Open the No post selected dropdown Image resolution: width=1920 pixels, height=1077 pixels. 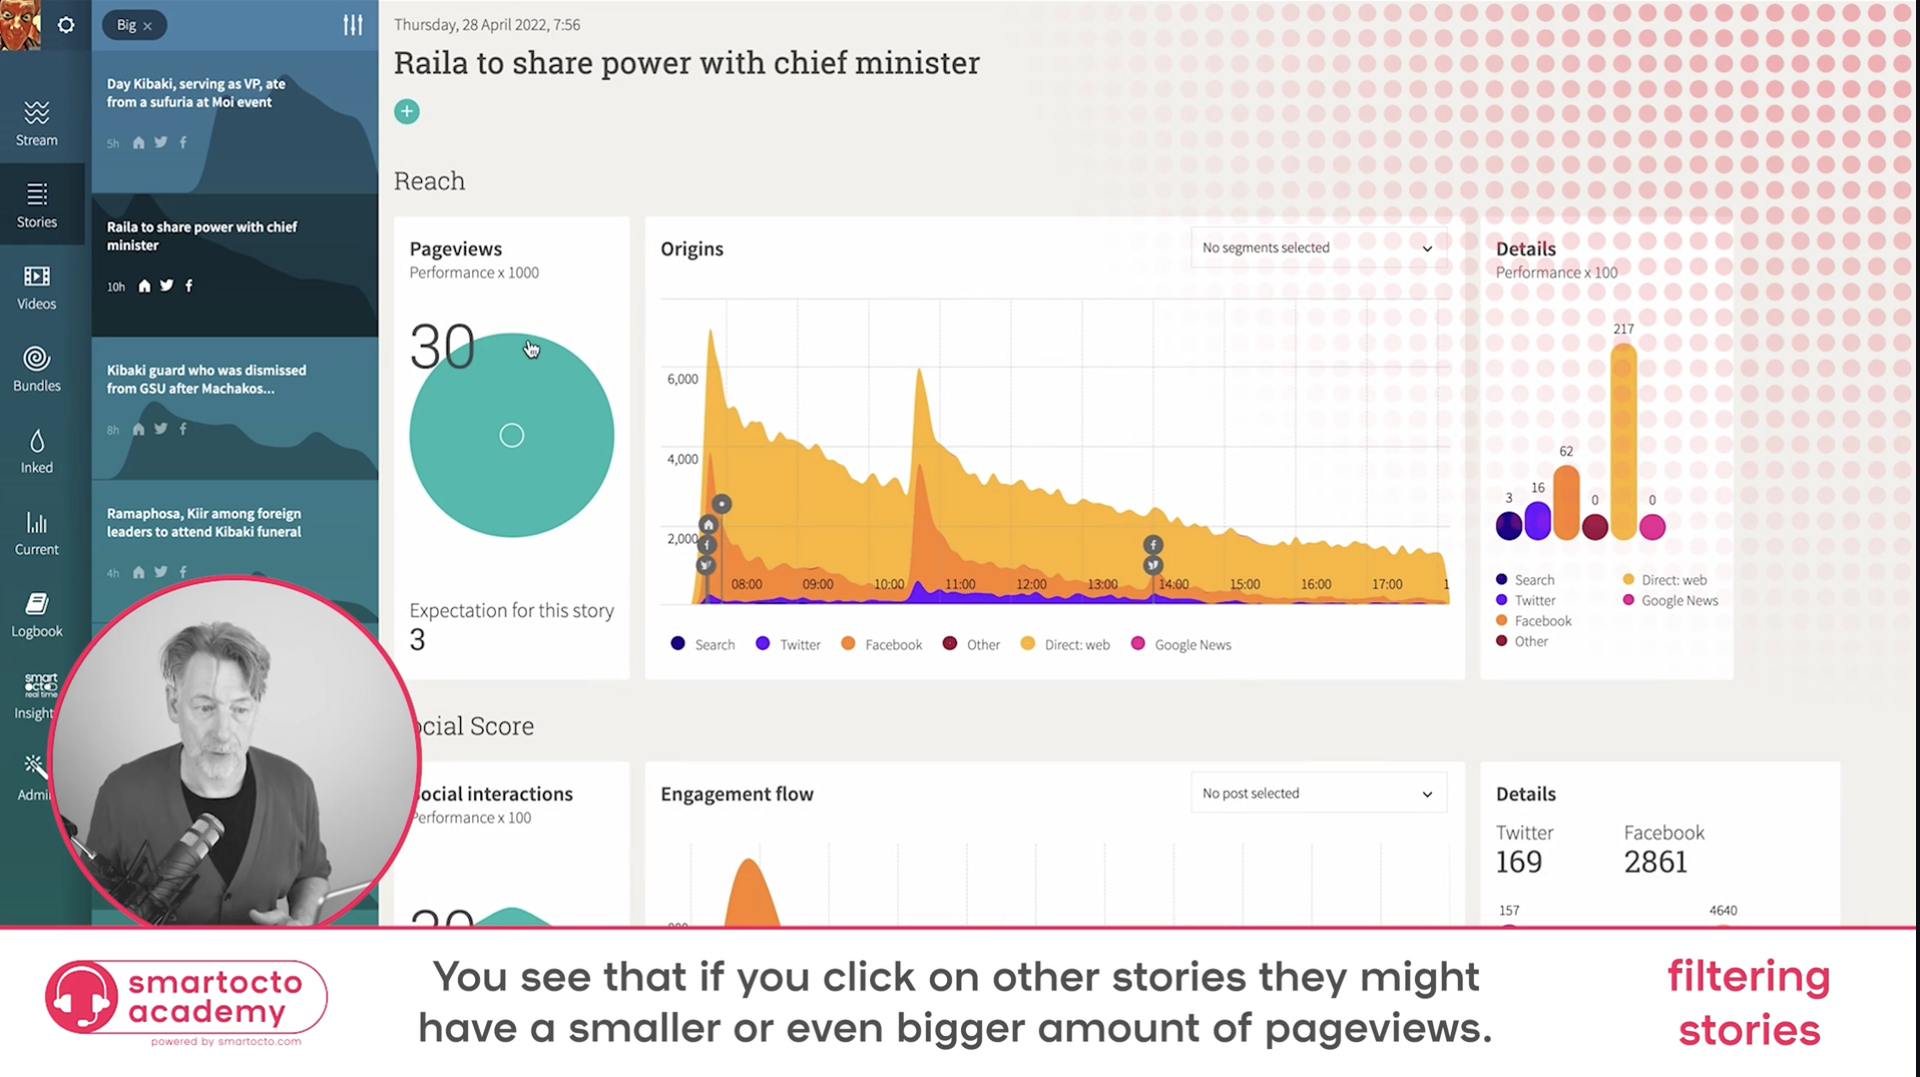tap(1317, 793)
